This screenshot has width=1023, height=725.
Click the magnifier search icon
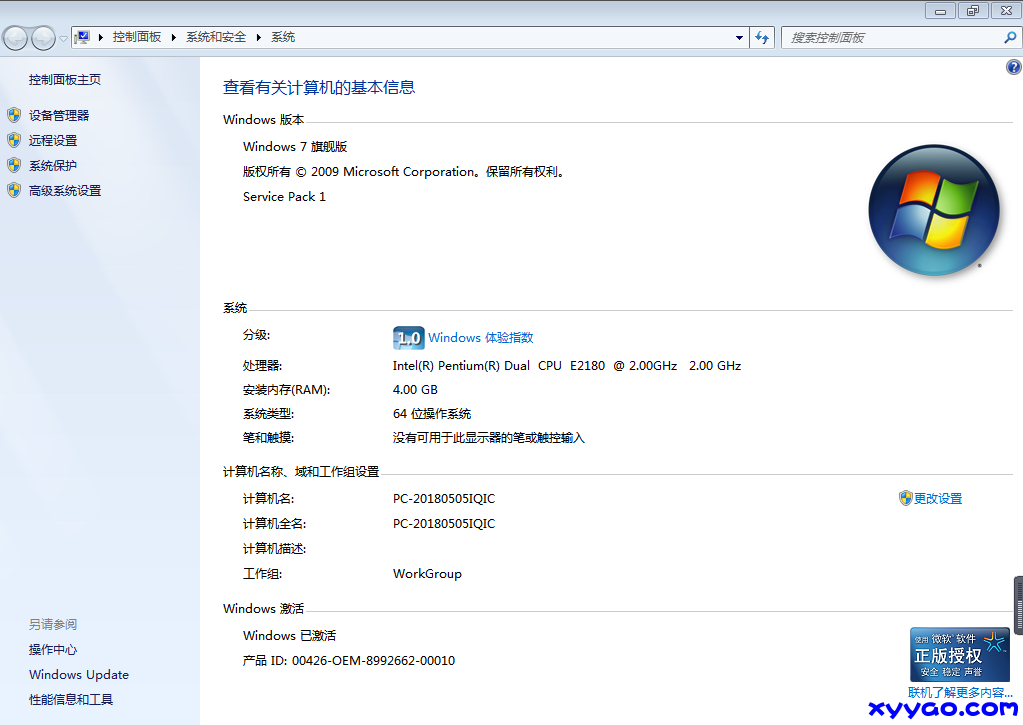[1009, 37]
